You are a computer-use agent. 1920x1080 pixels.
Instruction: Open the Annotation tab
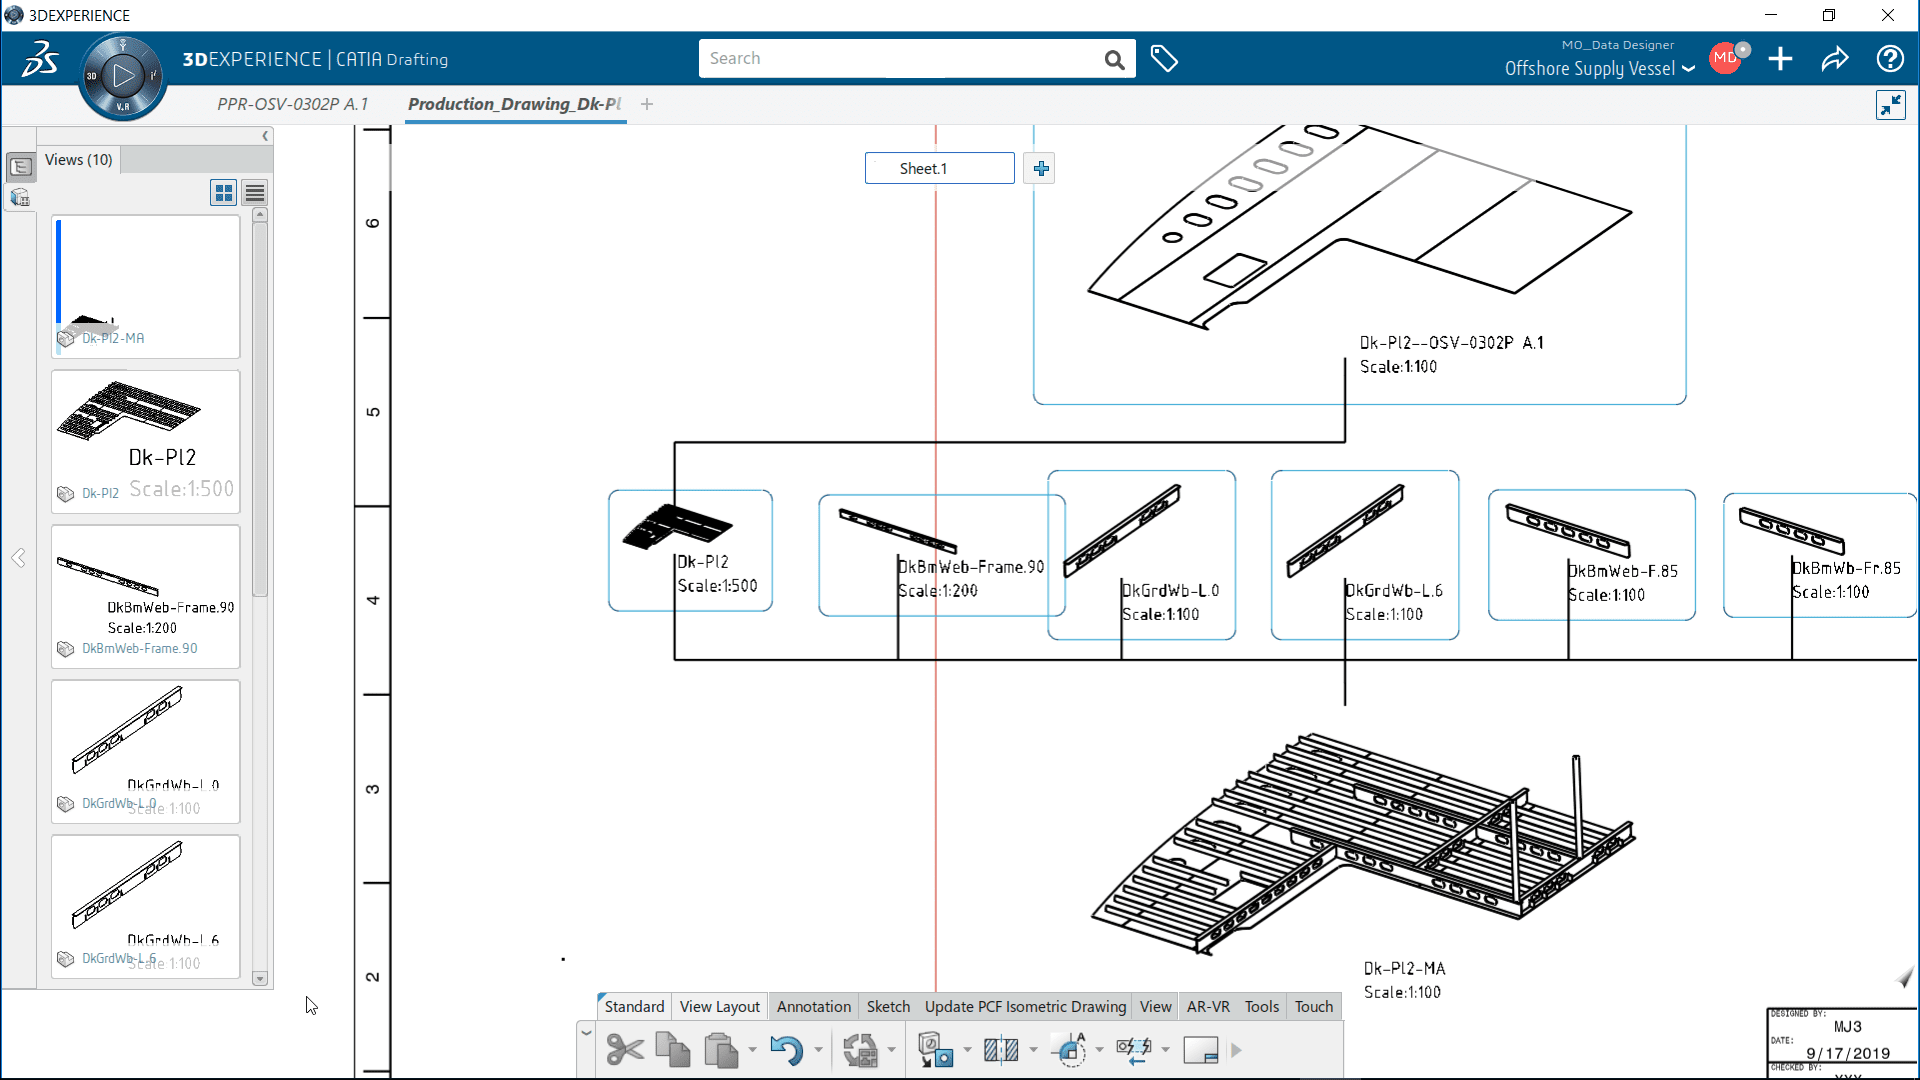pyautogui.click(x=812, y=1005)
